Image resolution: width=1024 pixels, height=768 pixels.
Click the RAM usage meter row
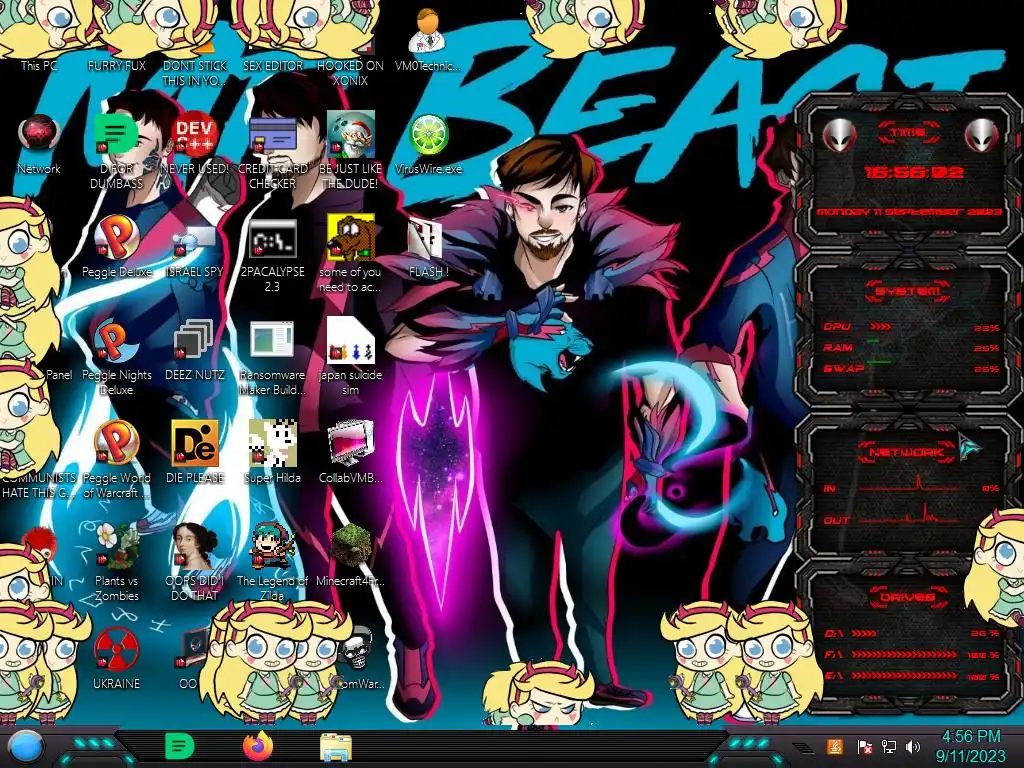(912, 347)
